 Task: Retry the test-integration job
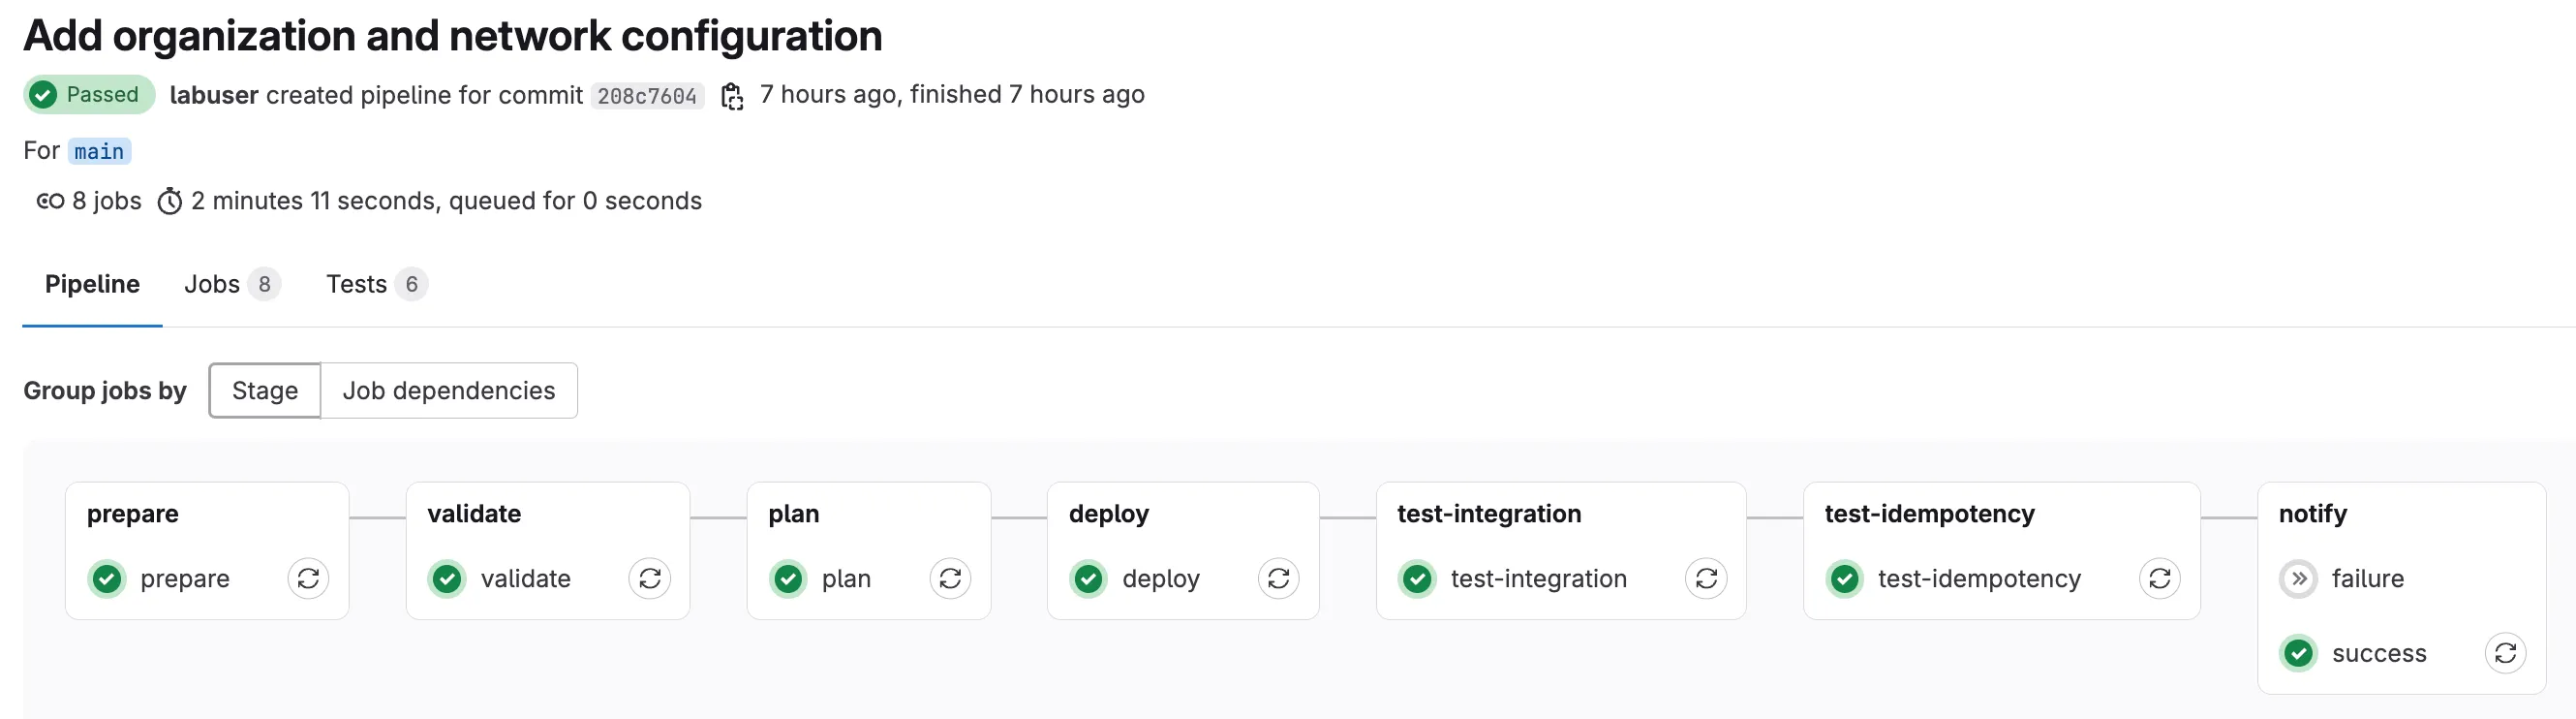point(1706,578)
